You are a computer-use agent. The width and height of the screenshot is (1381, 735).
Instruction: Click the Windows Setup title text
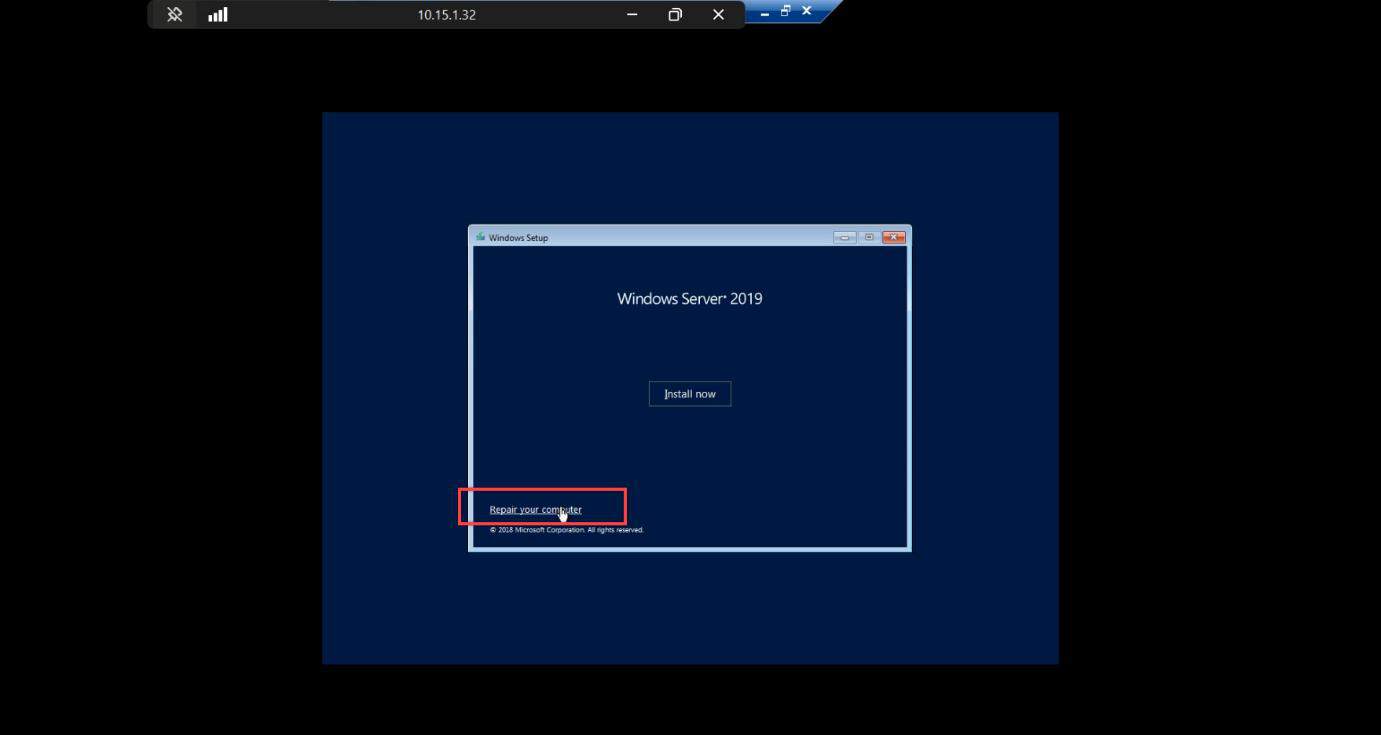point(519,238)
